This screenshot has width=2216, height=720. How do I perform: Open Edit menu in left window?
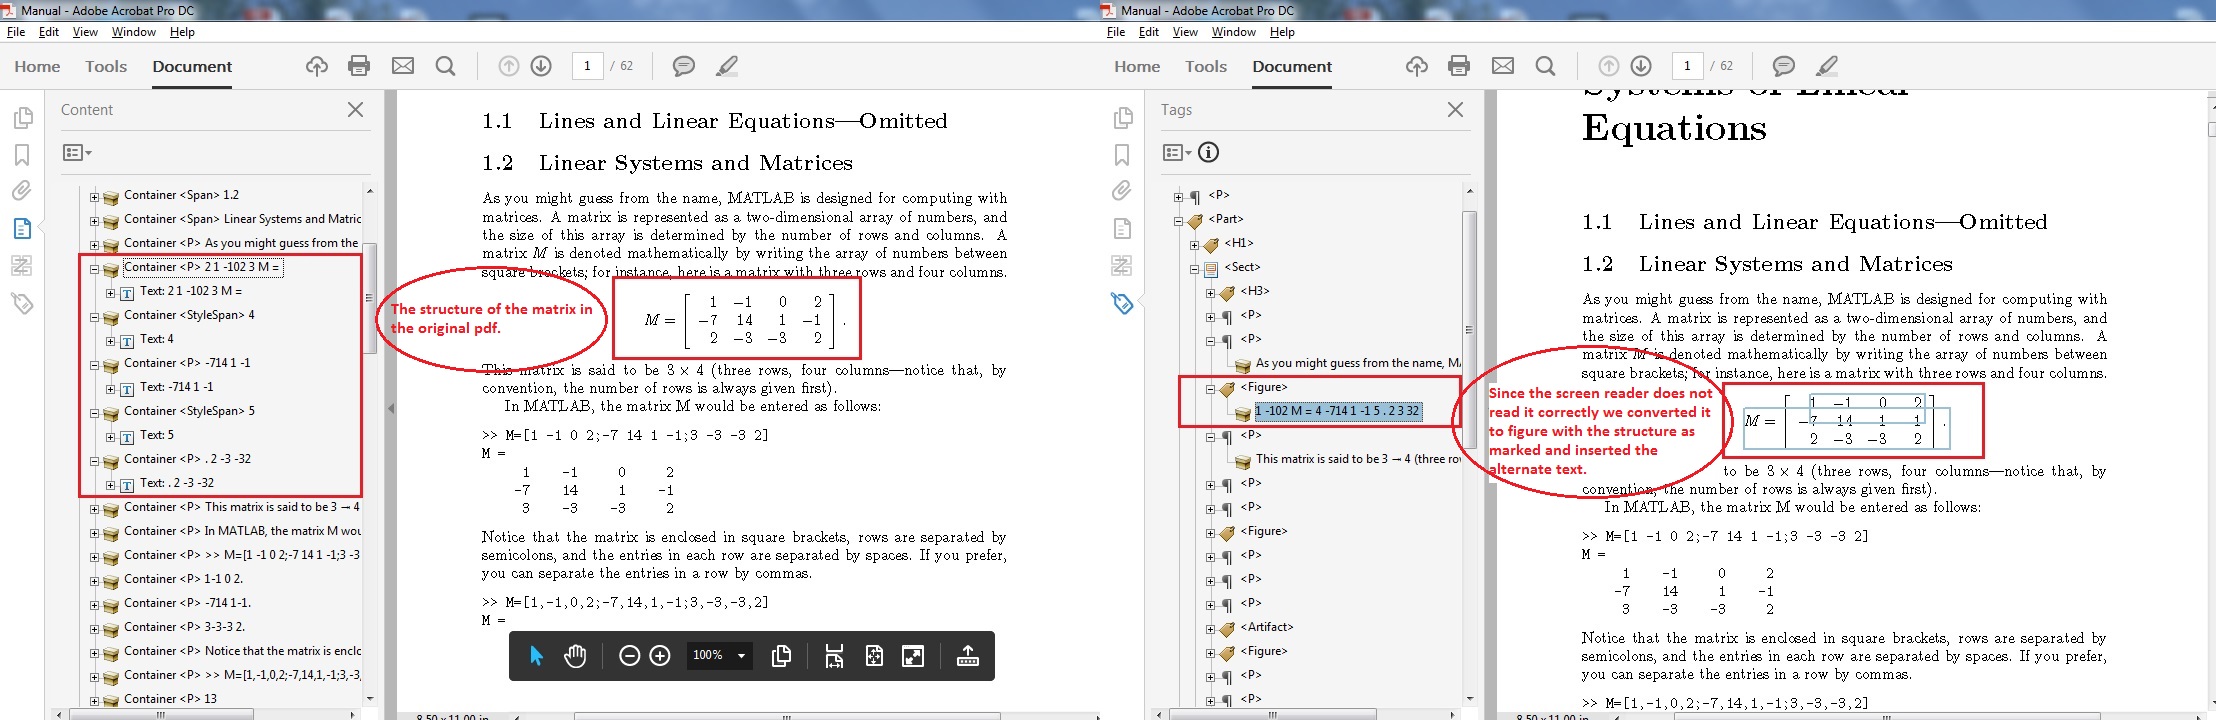(x=49, y=32)
